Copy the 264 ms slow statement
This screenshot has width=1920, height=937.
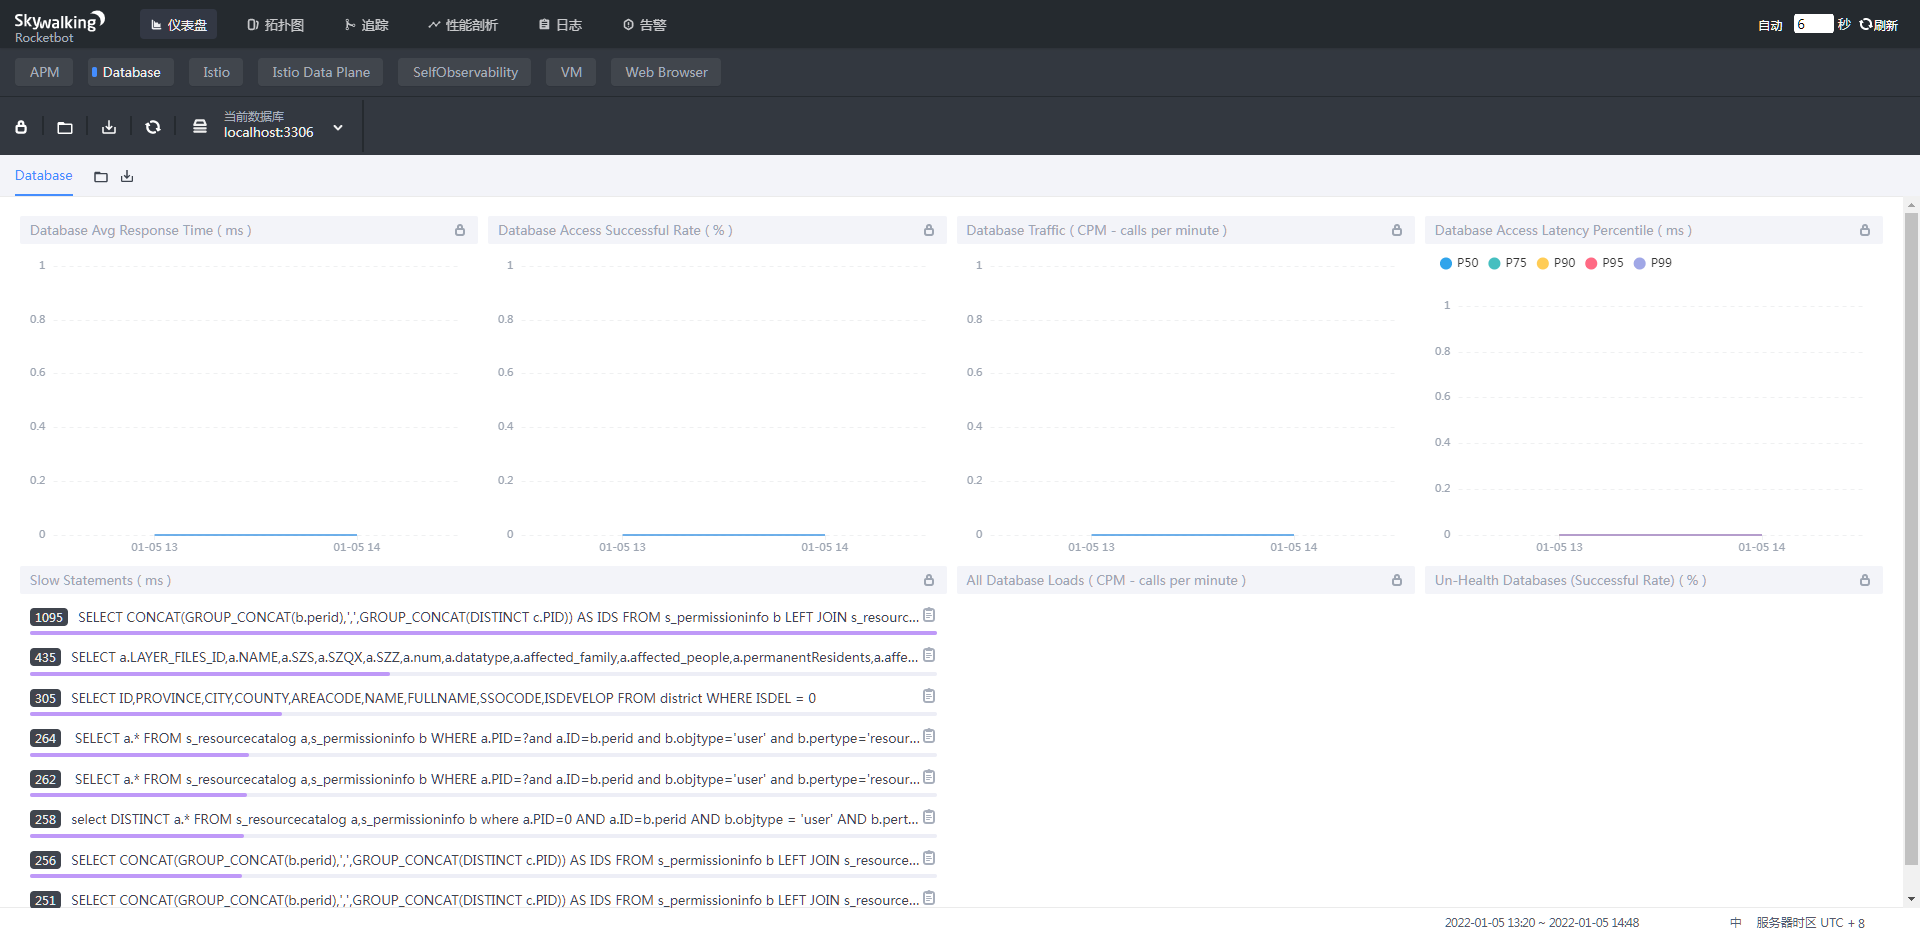tap(929, 736)
